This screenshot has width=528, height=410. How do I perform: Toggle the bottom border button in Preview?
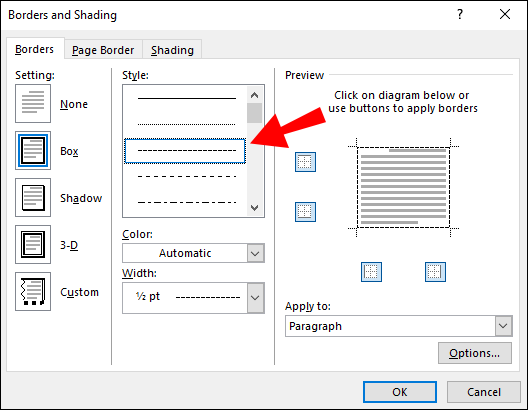click(x=305, y=212)
